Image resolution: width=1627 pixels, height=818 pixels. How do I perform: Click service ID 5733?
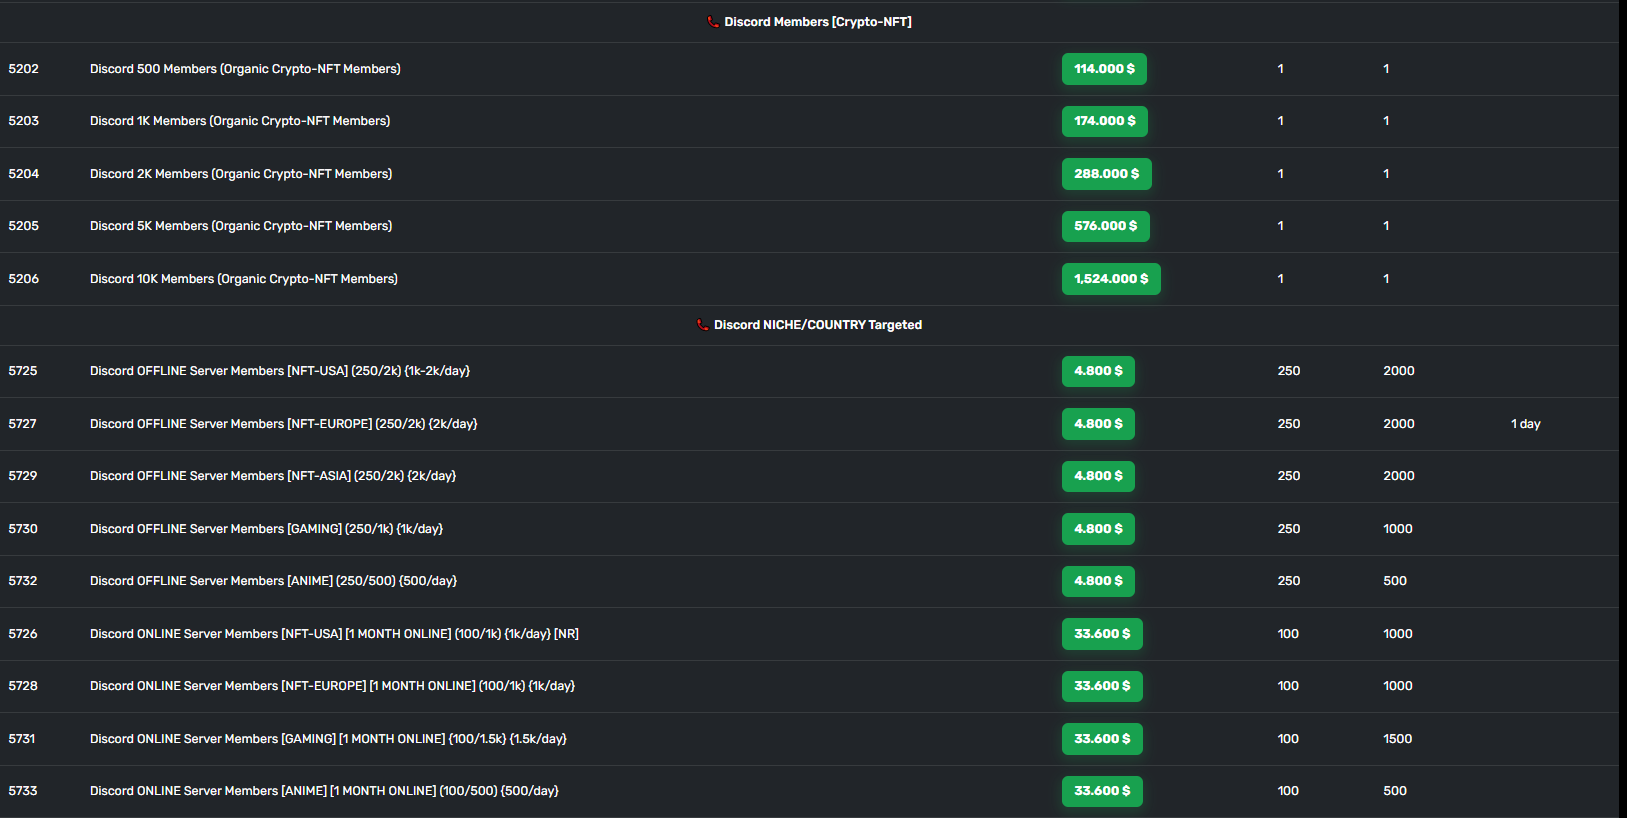pyautogui.click(x=23, y=791)
